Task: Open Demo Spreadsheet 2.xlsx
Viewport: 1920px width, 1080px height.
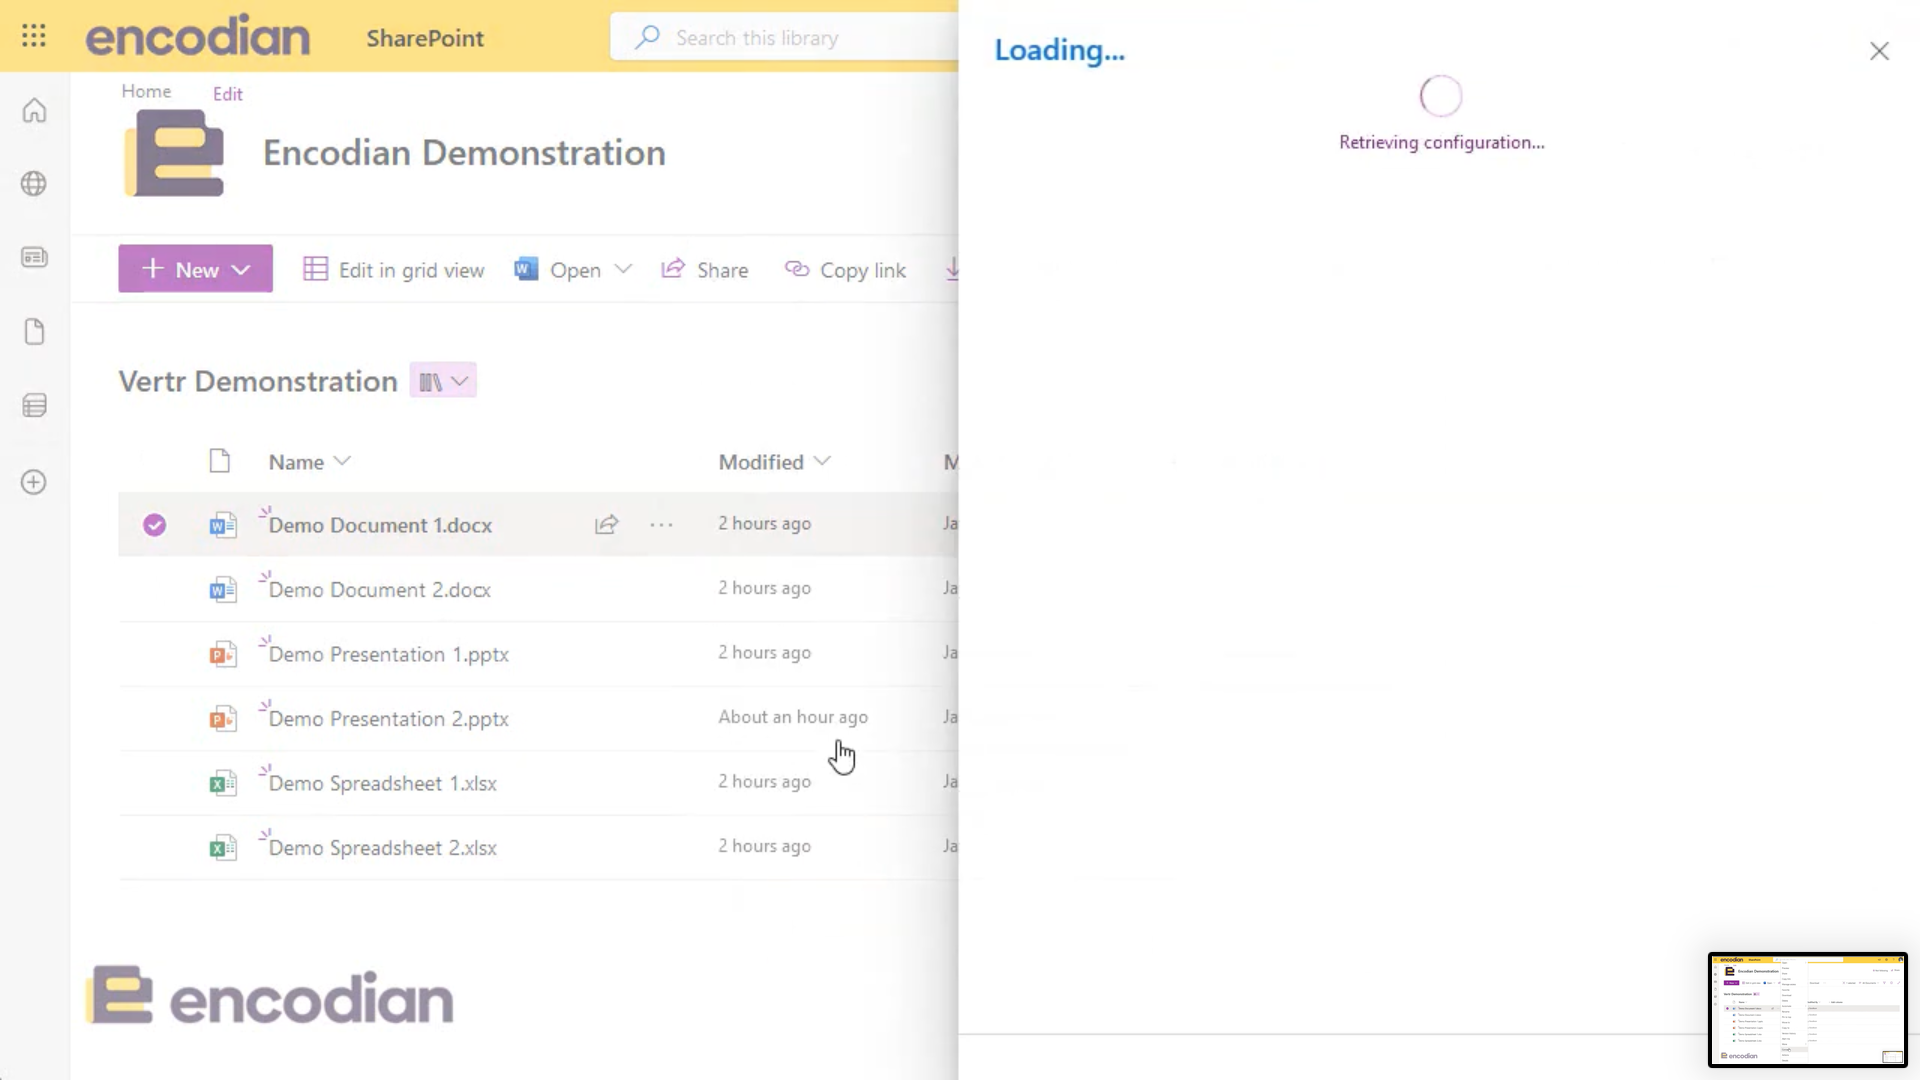Action: tap(383, 848)
